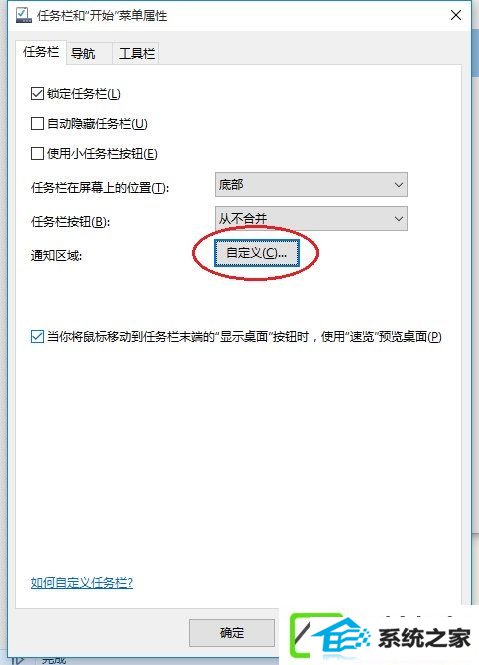The width and height of the screenshot is (479, 665).
Task: Toggle the 锁定任务栏 checkbox
Action: (37, 93)
